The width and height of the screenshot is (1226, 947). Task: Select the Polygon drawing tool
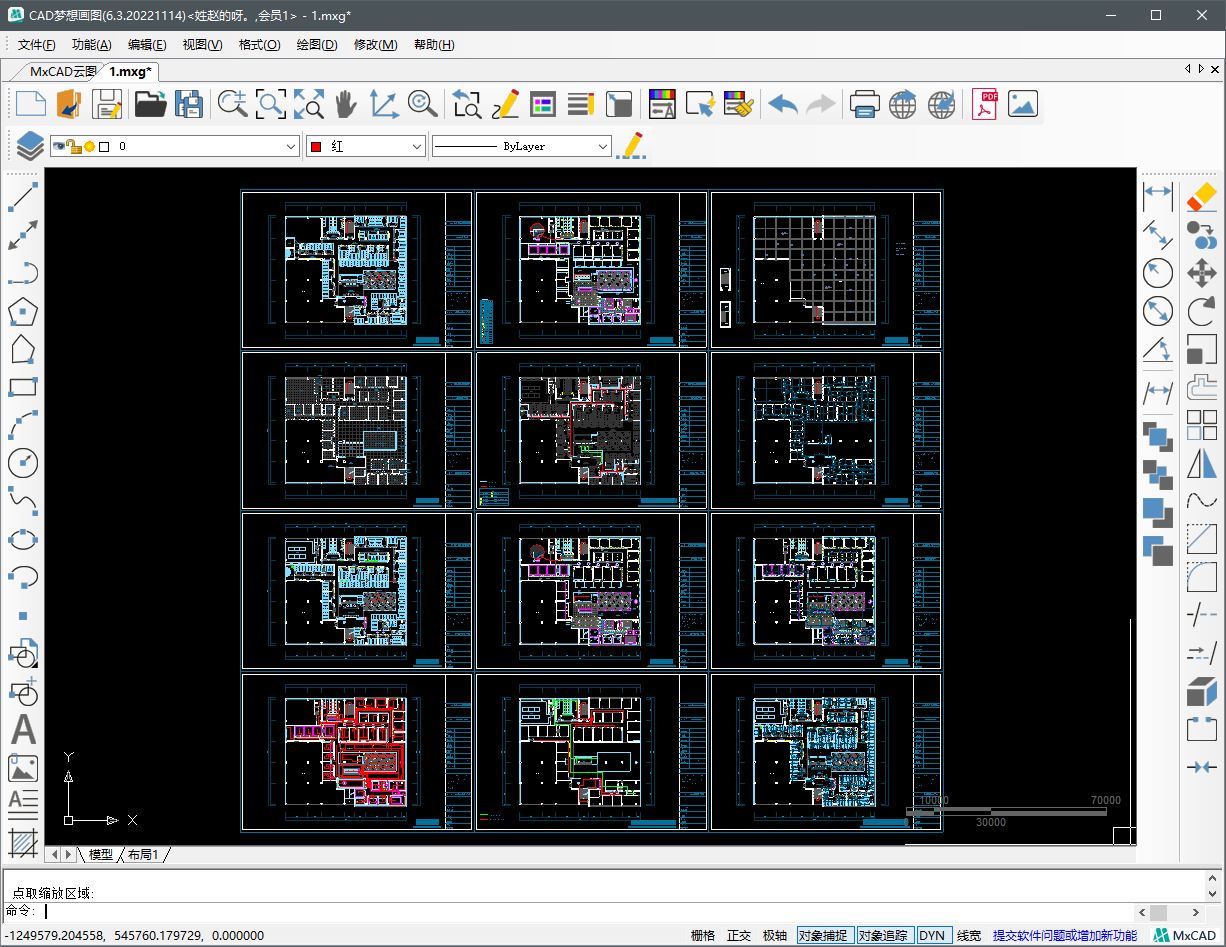22,311
